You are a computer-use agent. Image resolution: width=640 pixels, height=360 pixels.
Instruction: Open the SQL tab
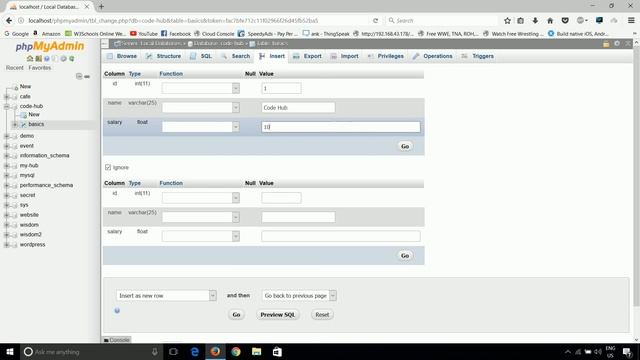coord(201,56)
